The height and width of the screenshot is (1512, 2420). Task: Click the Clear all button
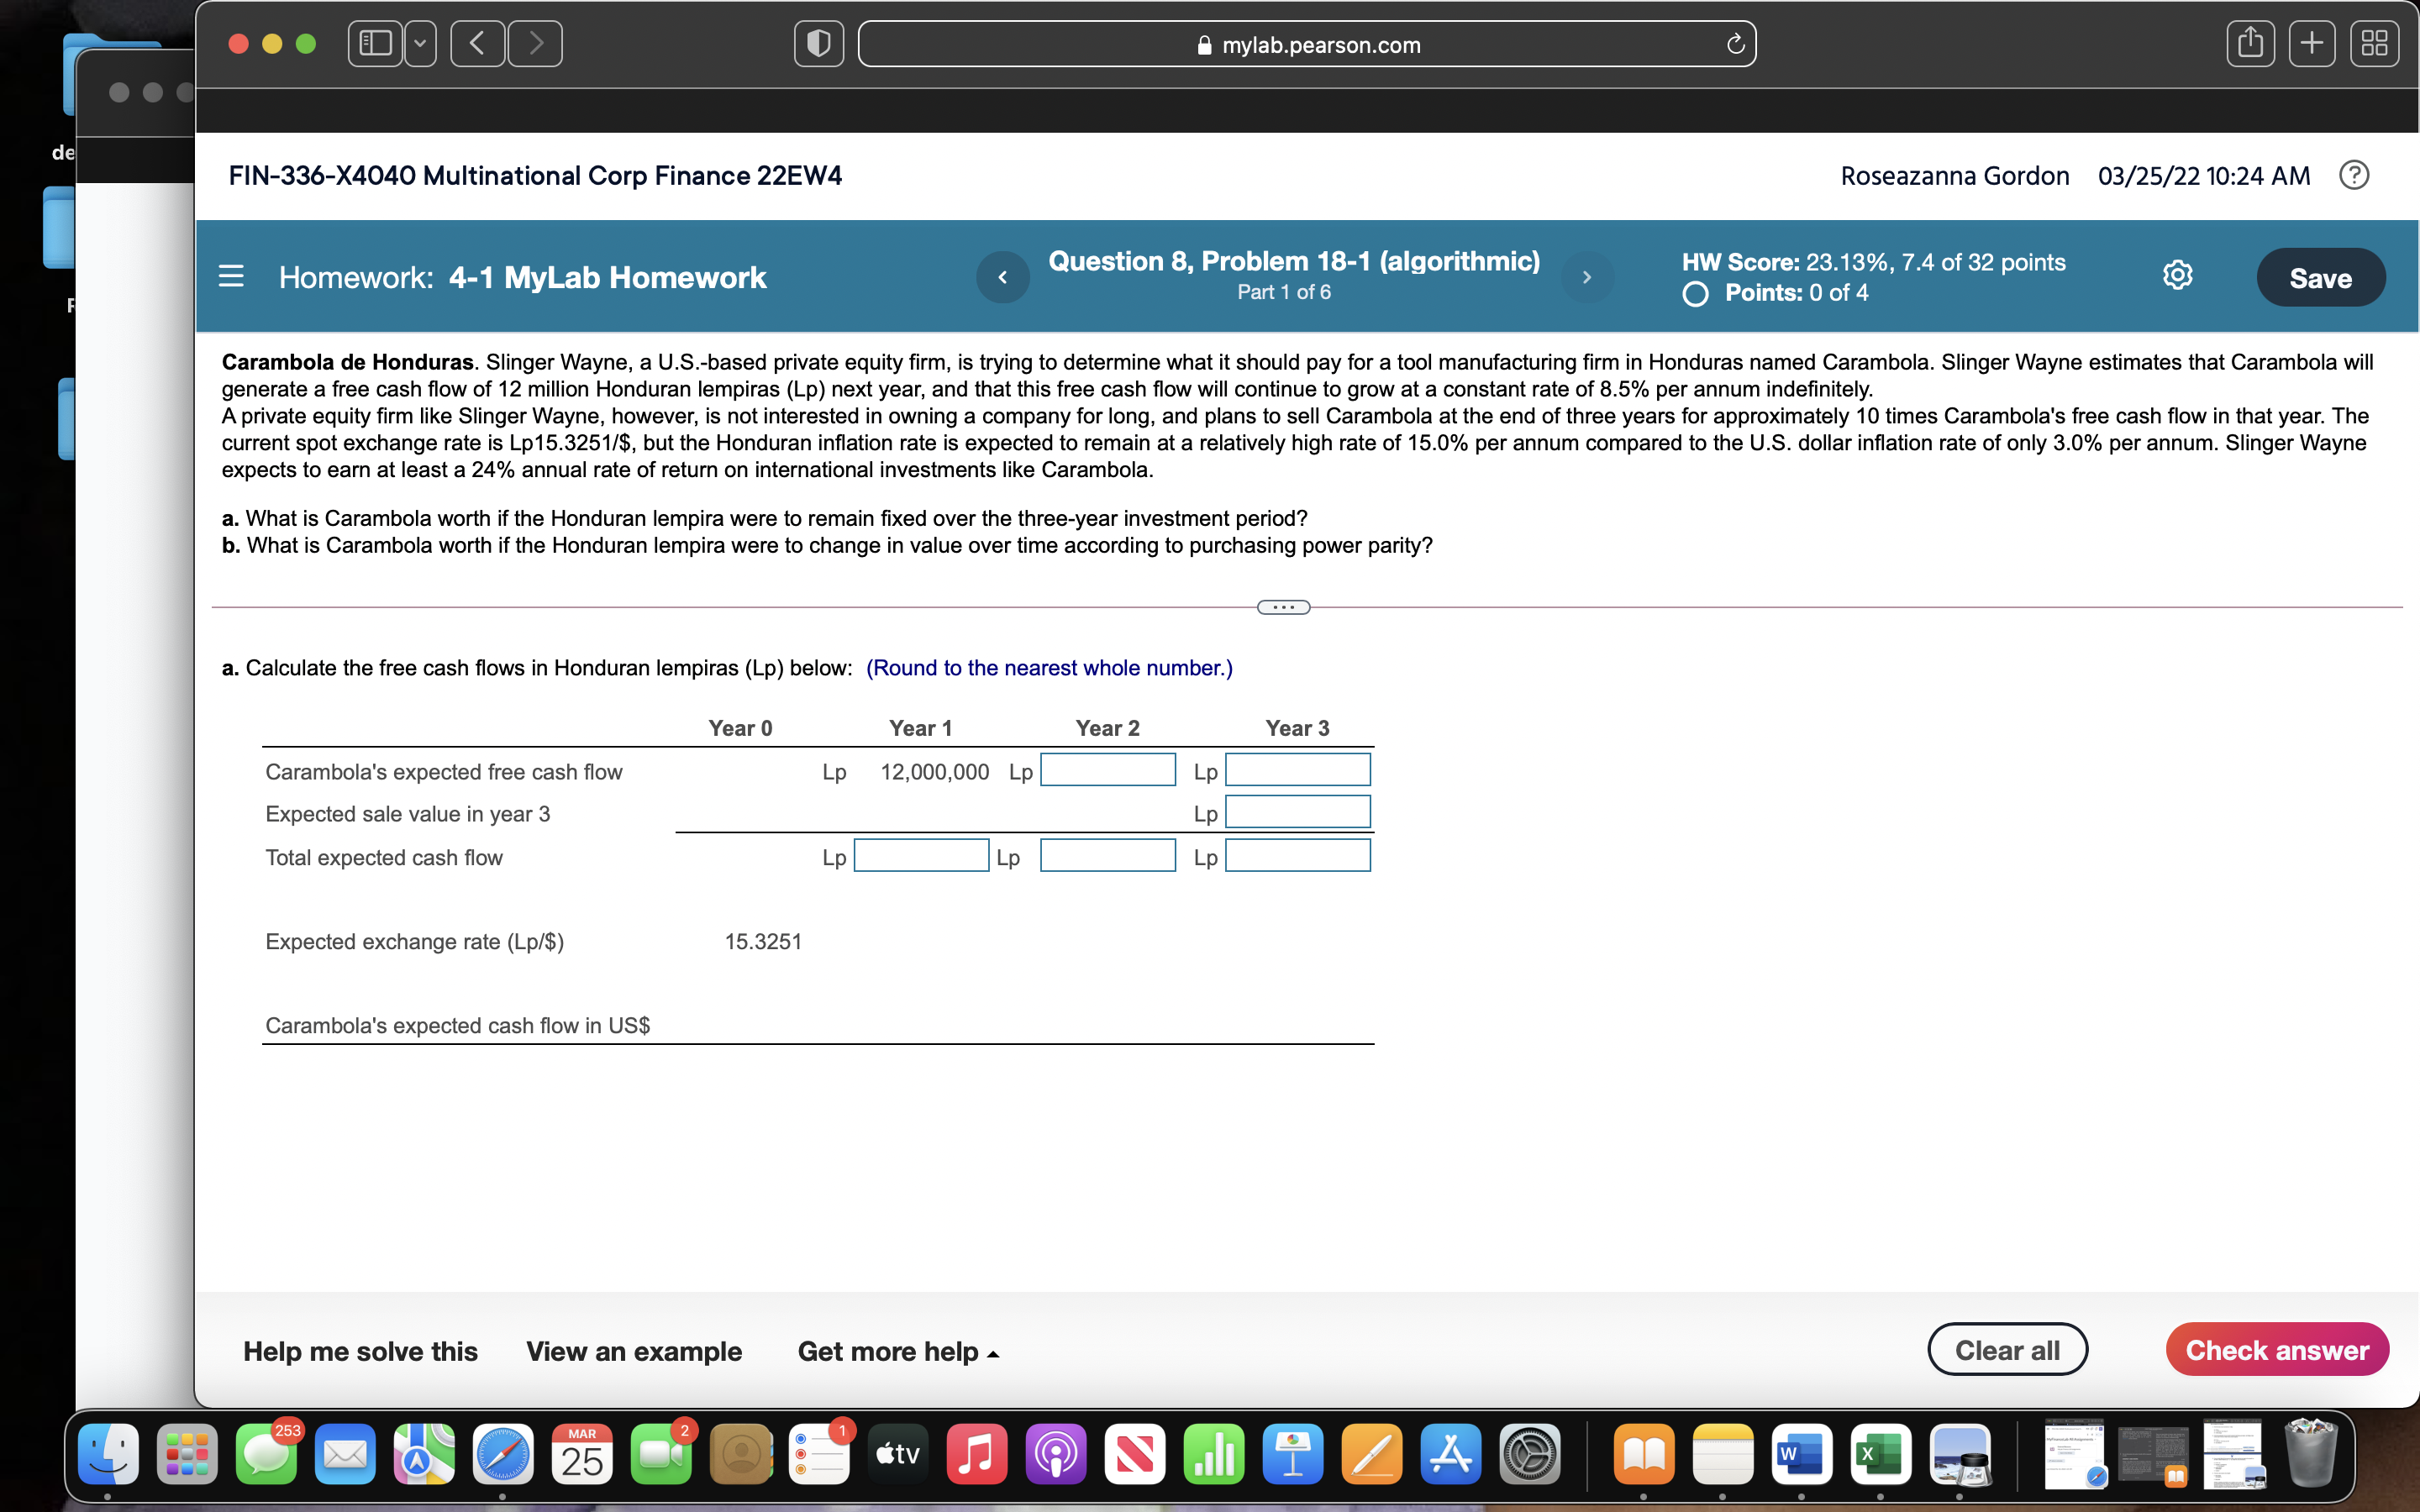[x=2008, y=1348]
